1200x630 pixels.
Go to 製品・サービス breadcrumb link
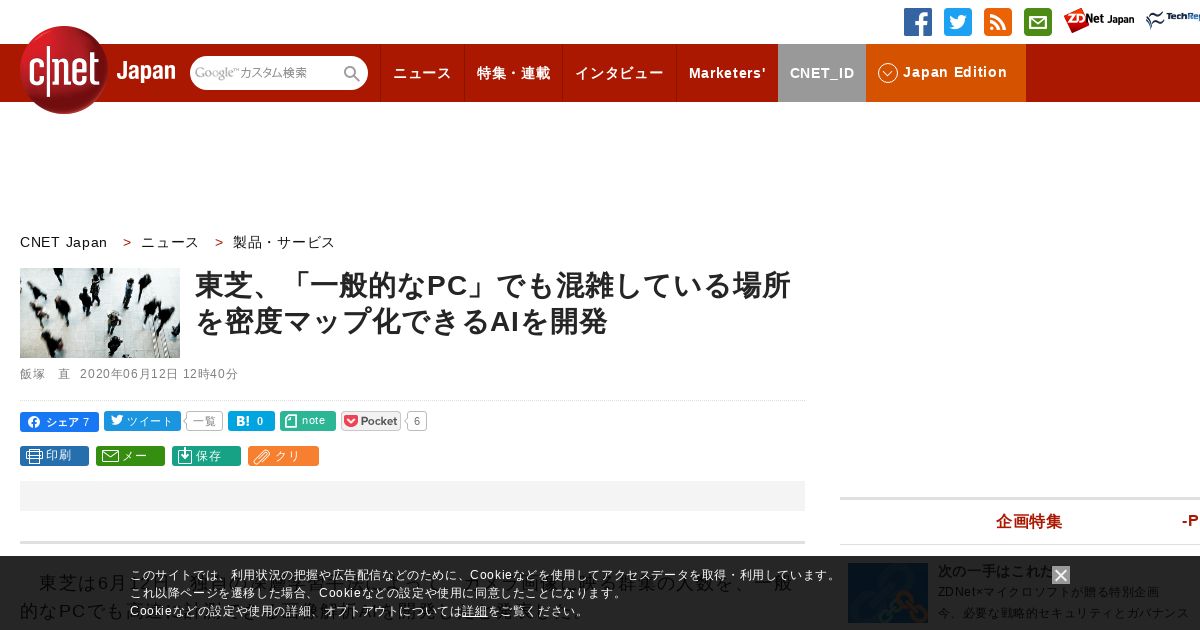point(284,242)
